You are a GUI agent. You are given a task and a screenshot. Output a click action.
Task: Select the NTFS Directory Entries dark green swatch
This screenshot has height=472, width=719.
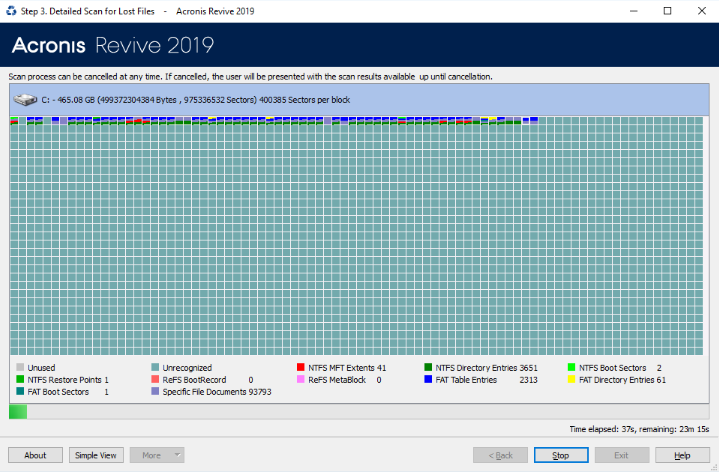pos(428,367)
